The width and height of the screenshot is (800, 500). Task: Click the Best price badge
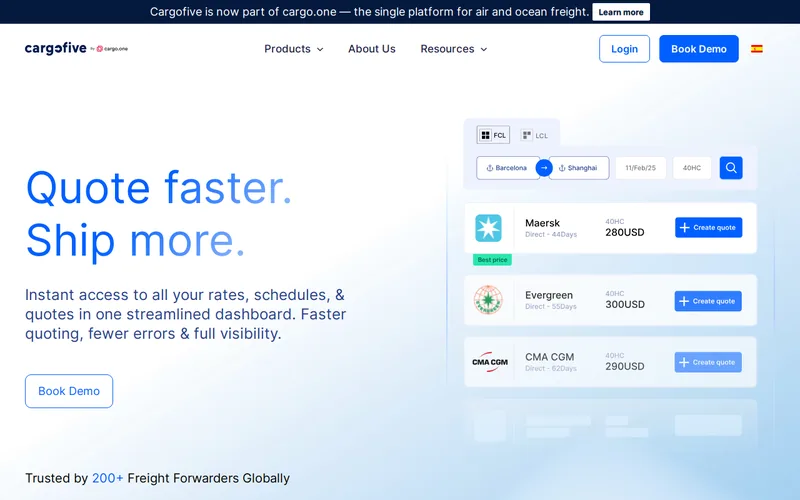(x=492, y=260)
